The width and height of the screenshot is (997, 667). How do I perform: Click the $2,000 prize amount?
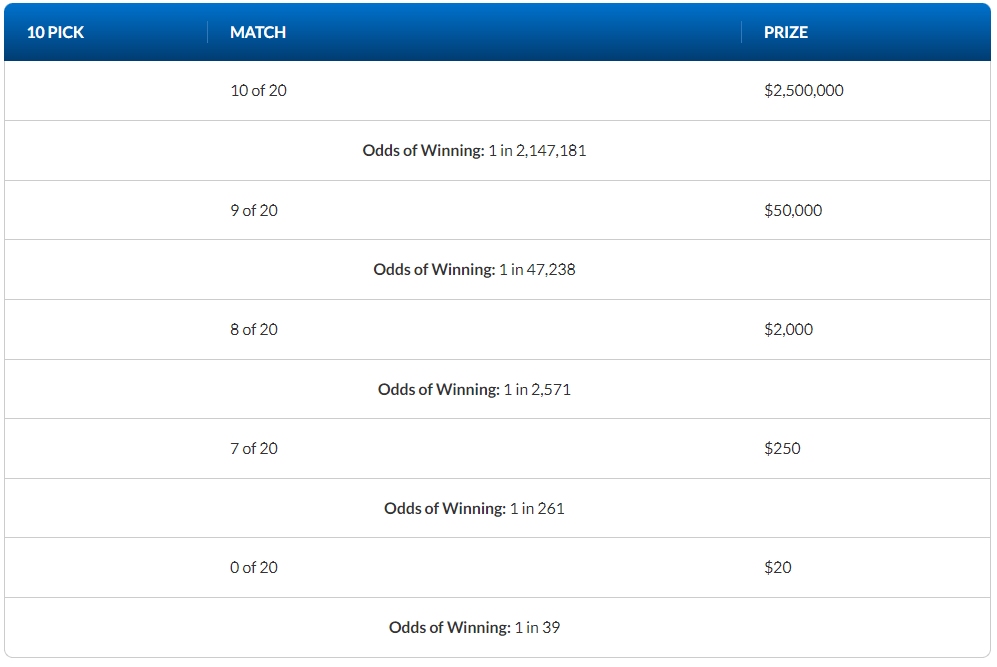(788, 329)
